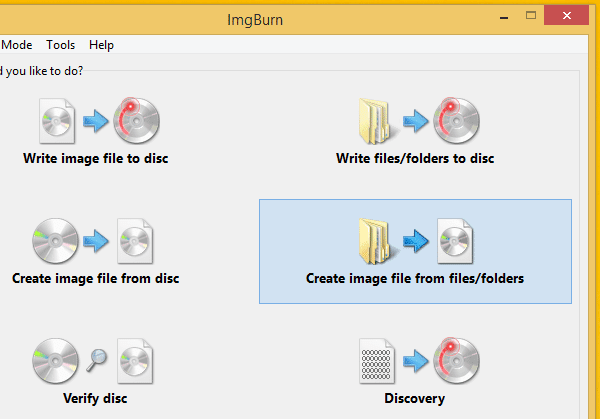Open the Tools menu
Viewport: 600px width, 419px height.
(x=60, y=45)
